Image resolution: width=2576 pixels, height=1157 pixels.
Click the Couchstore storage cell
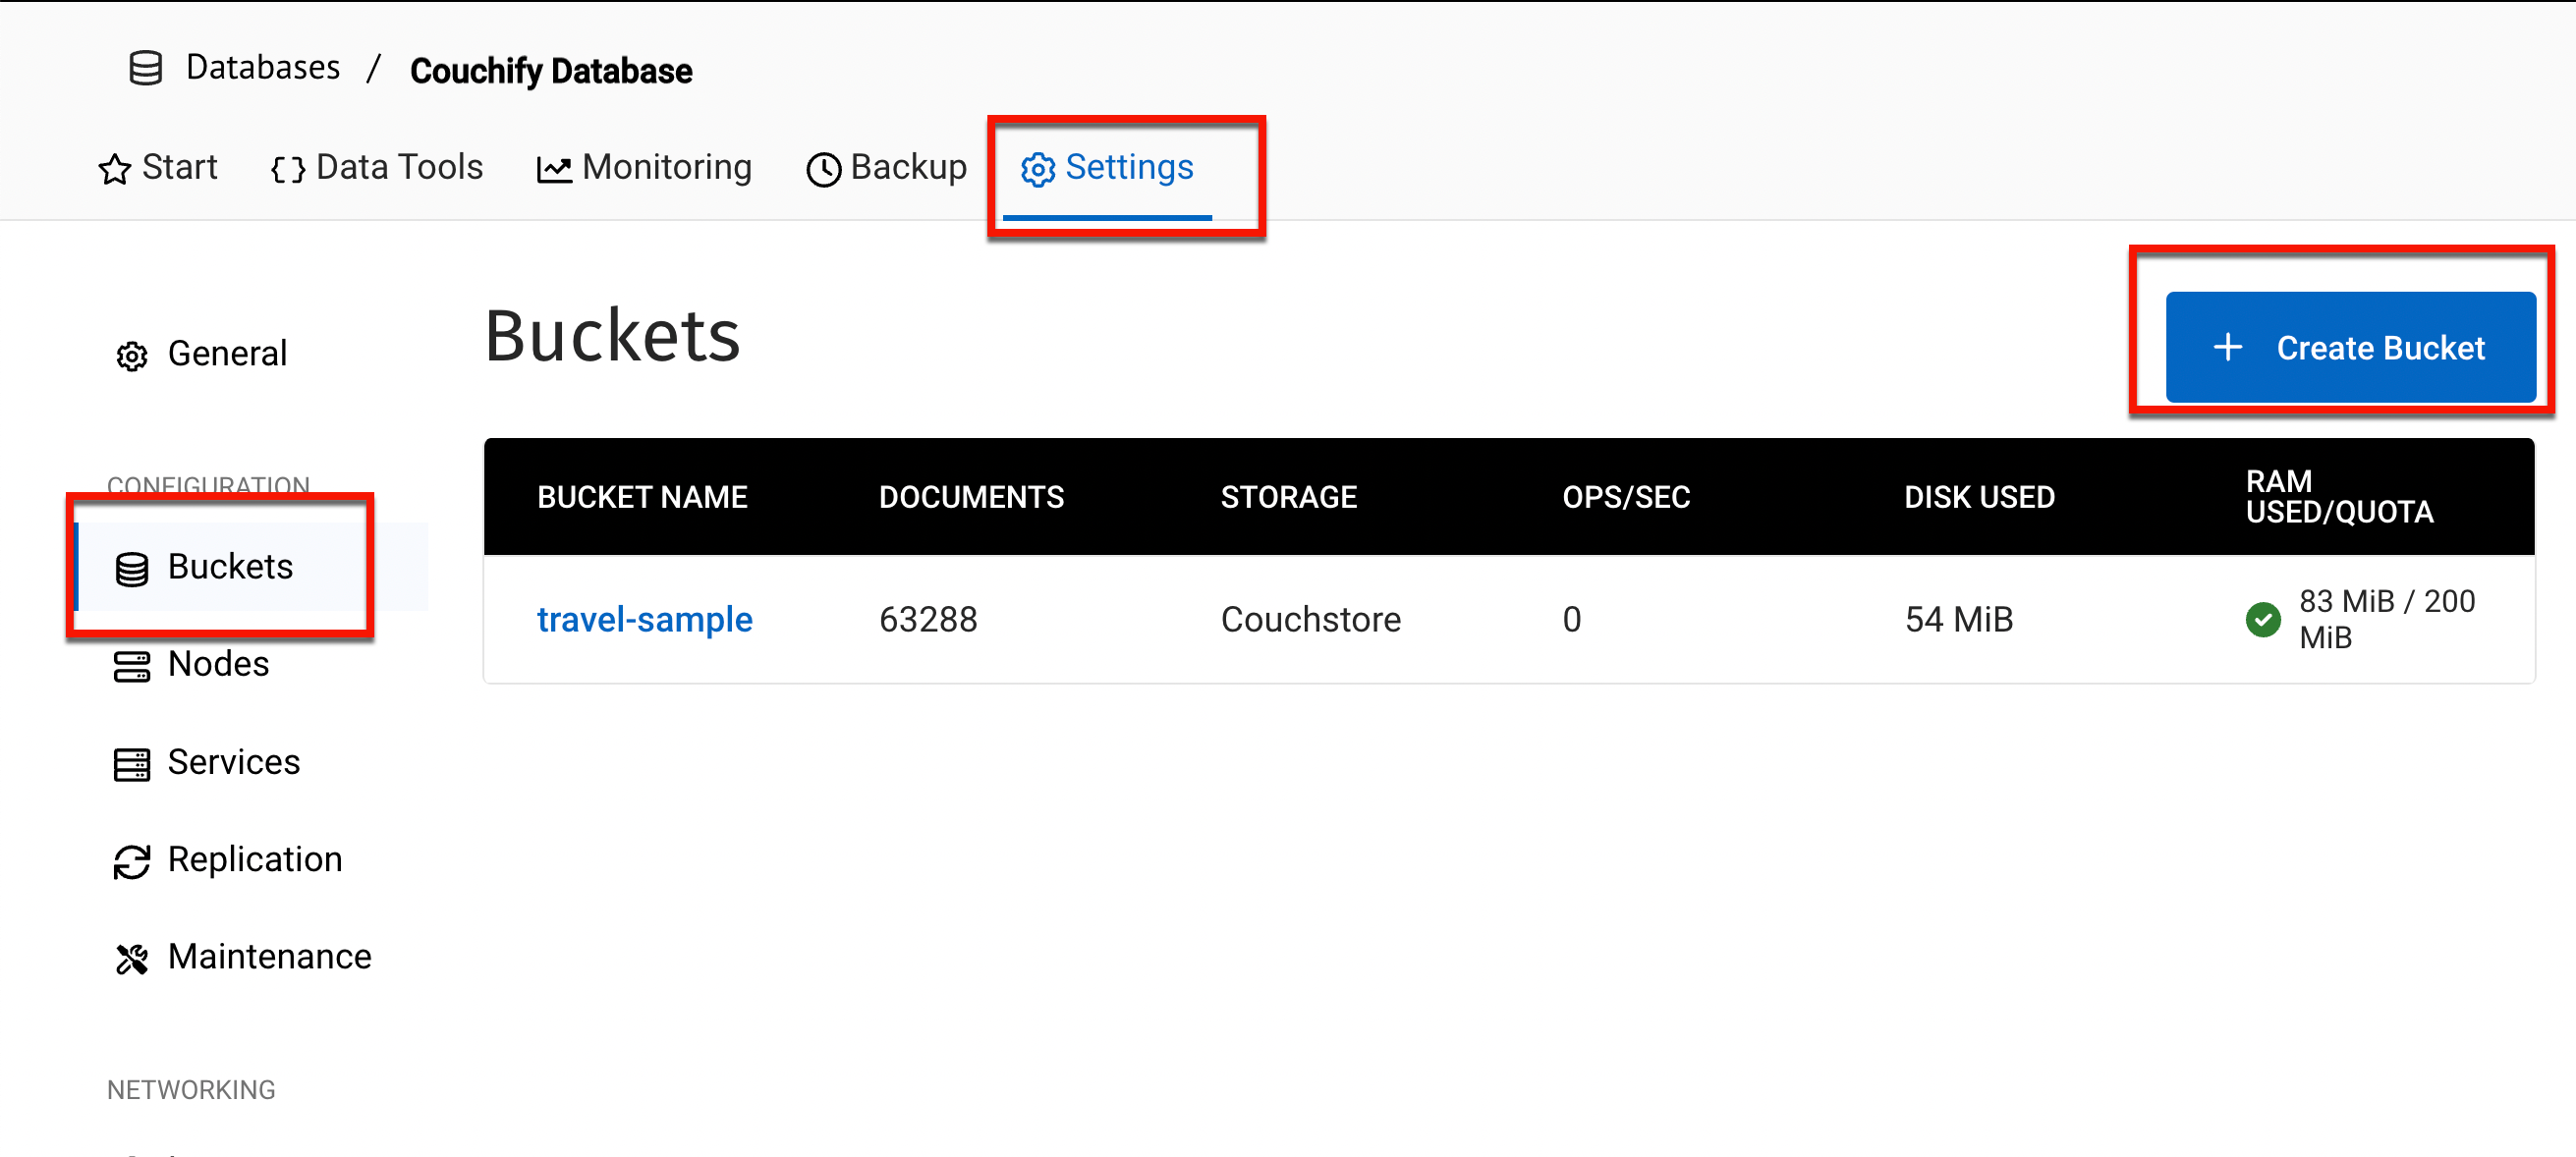(x=1311, y=619)
